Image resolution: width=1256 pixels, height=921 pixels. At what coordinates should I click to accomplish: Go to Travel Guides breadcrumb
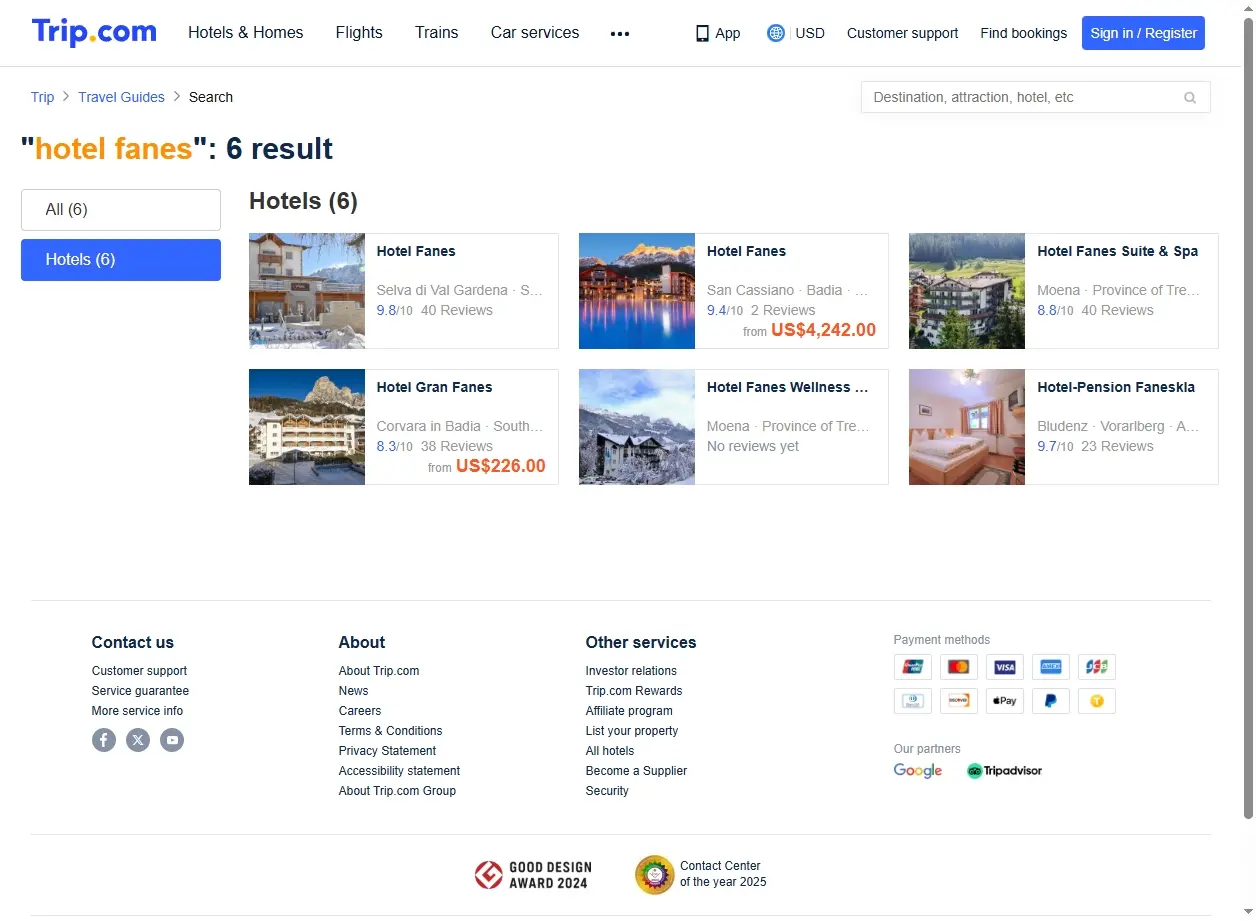click(x=122, y=97)
